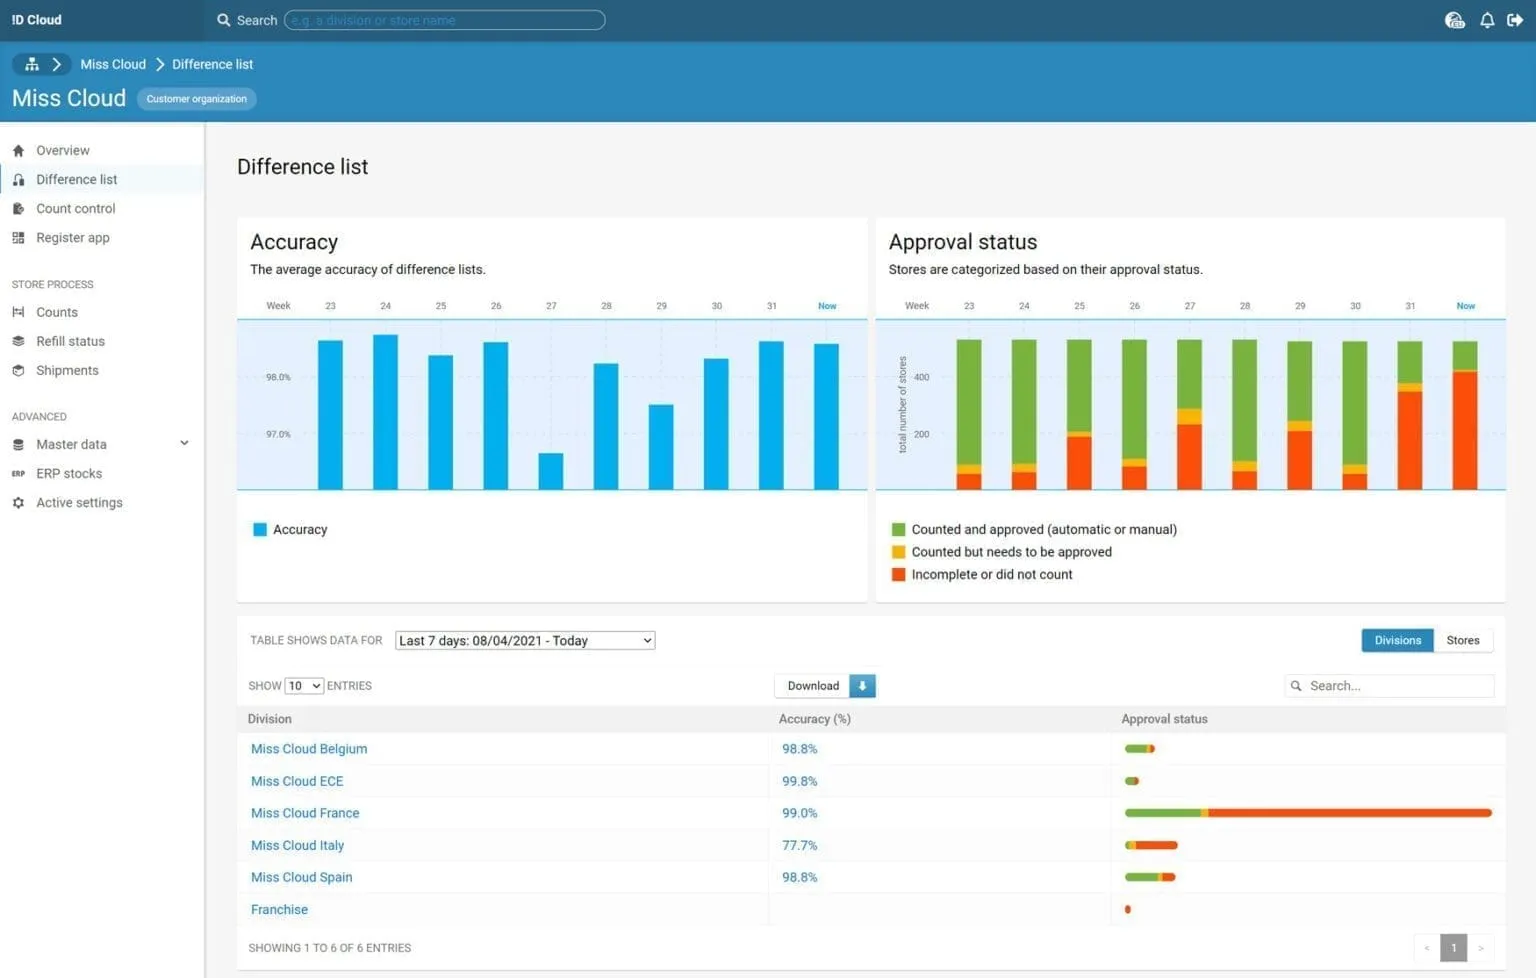Open the date range dropdown
The image size is (1536, 978).
(x=525, y=641)
